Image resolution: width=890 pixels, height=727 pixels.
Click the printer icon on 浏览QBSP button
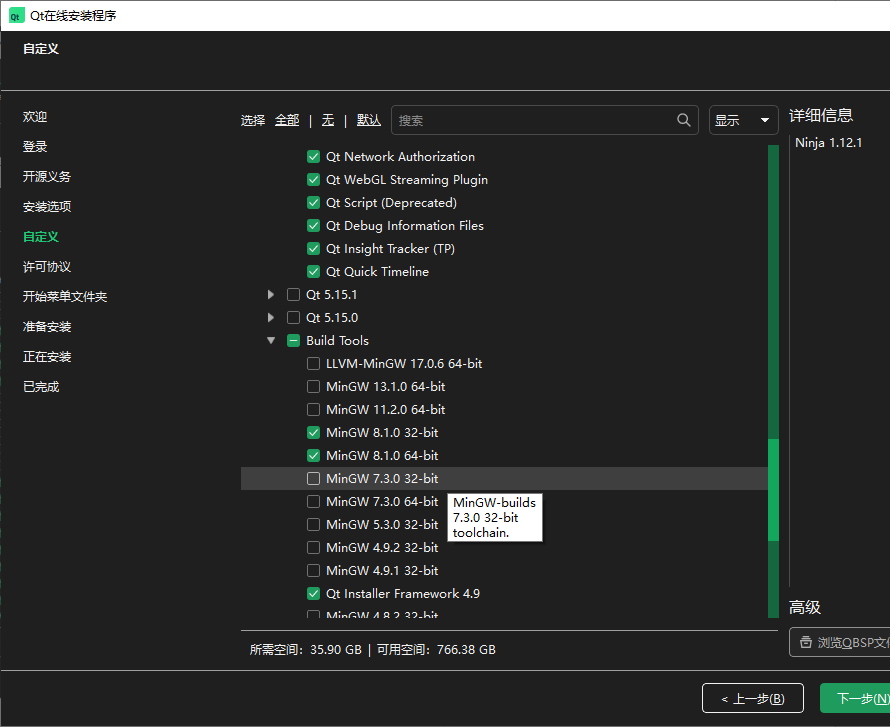pyautogui.click(x=806, y=642)
